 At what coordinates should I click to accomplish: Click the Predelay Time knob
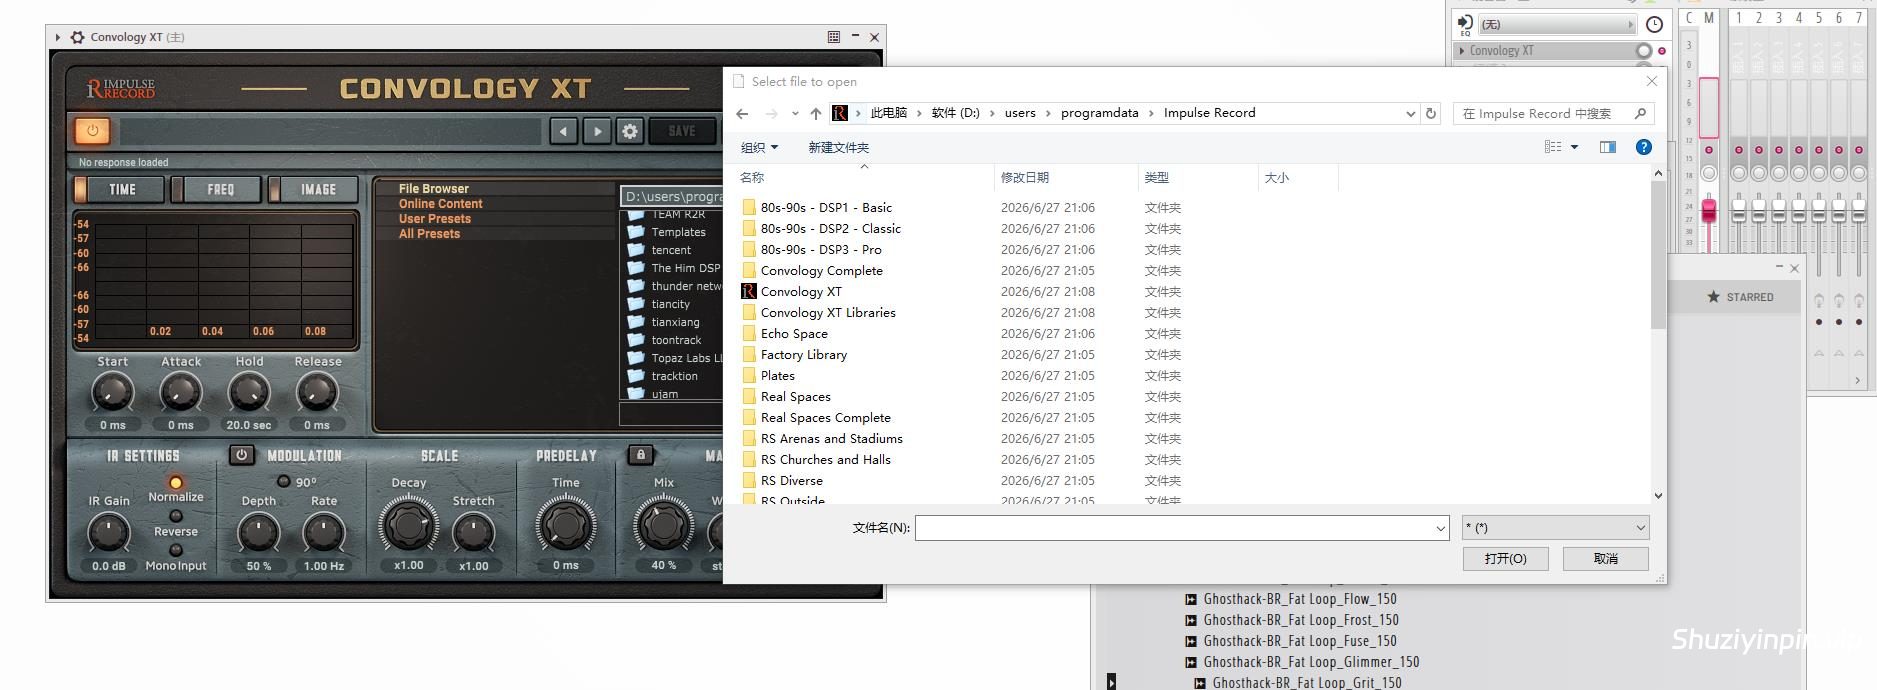pos(565,526)
